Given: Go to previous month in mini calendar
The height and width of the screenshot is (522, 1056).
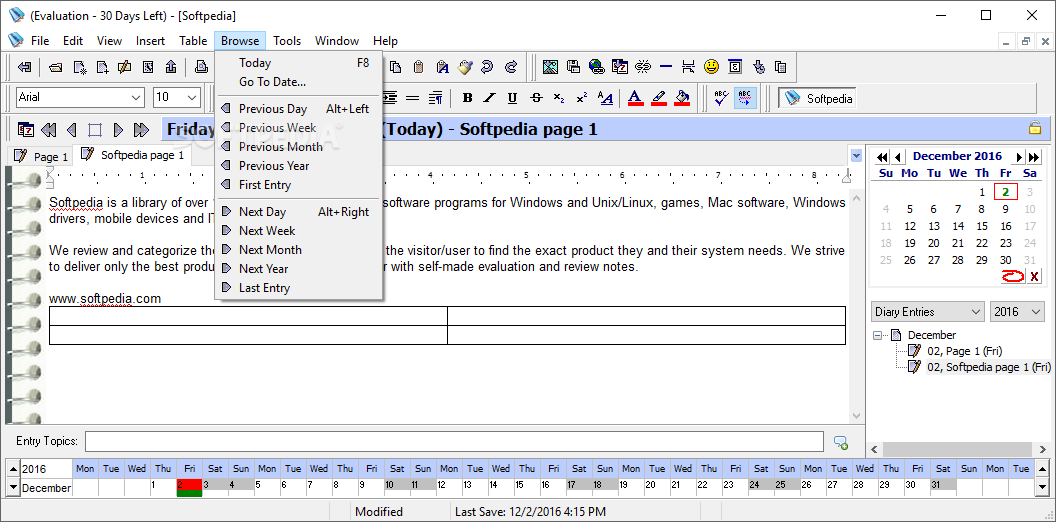Looking at the screenshot, I should 898,157.
